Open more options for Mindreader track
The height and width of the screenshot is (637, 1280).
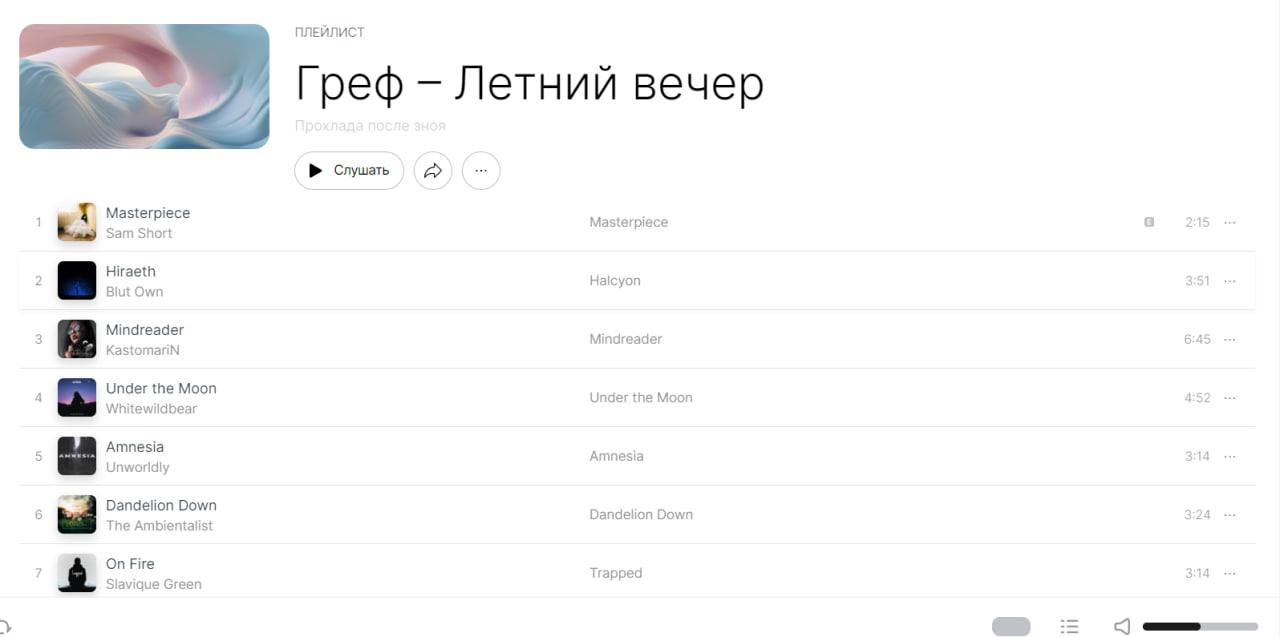(x=1230, y=339)
